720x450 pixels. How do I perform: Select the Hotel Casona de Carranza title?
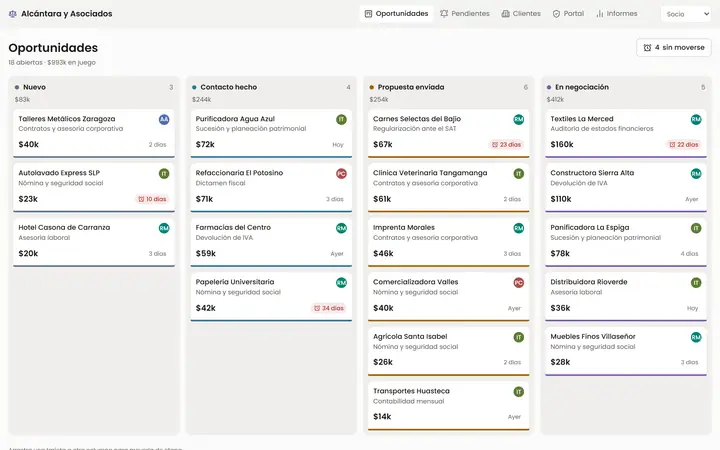[x=64, y=227]
